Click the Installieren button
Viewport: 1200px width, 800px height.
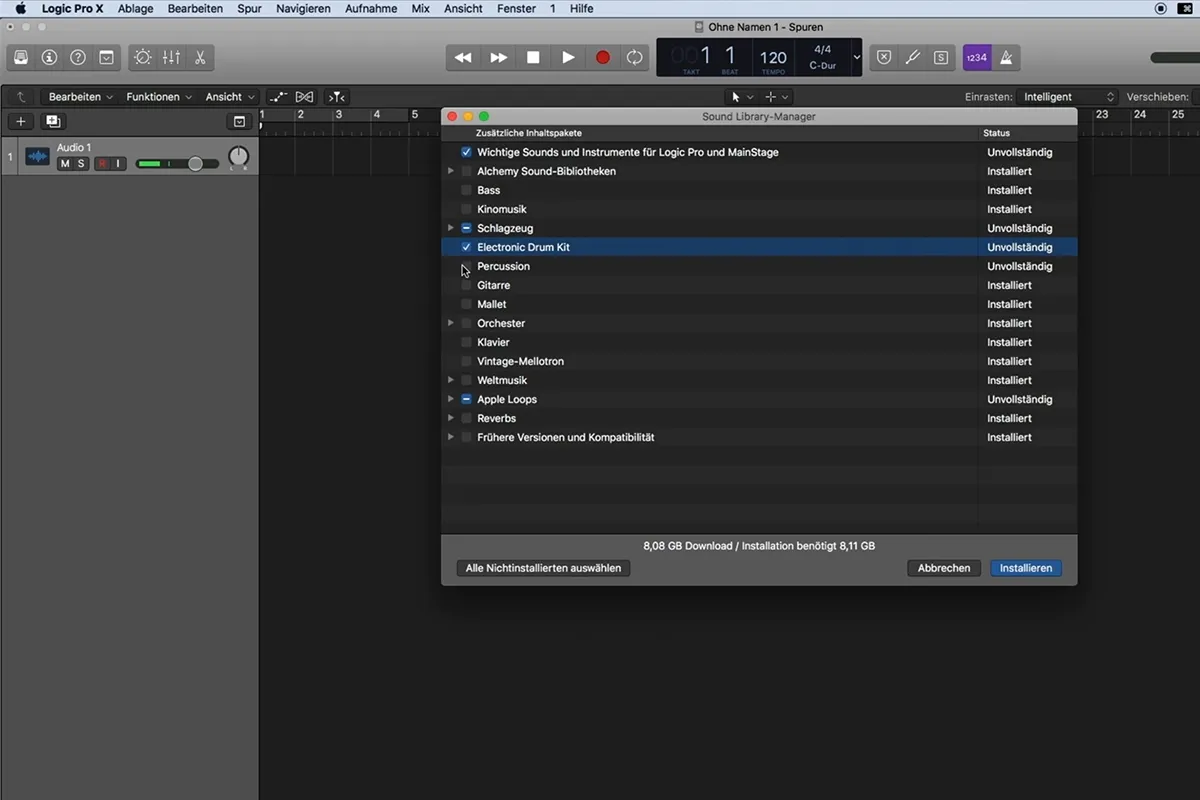1026,568
